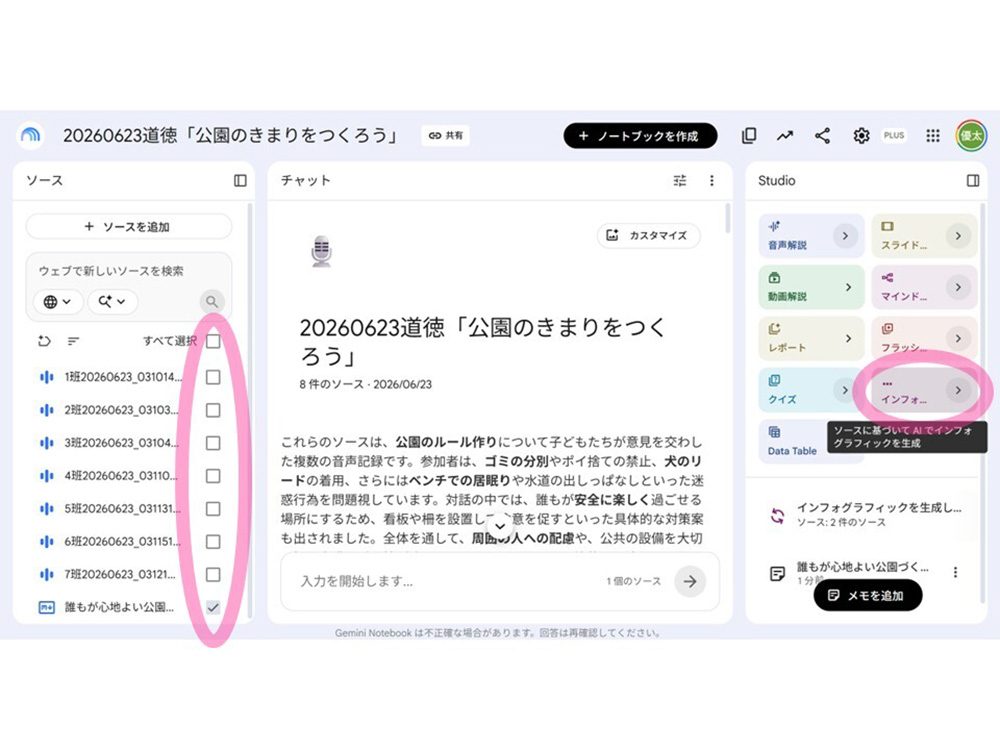
Task: Click the Studio panel scrollbar
Action: [982, 402]
